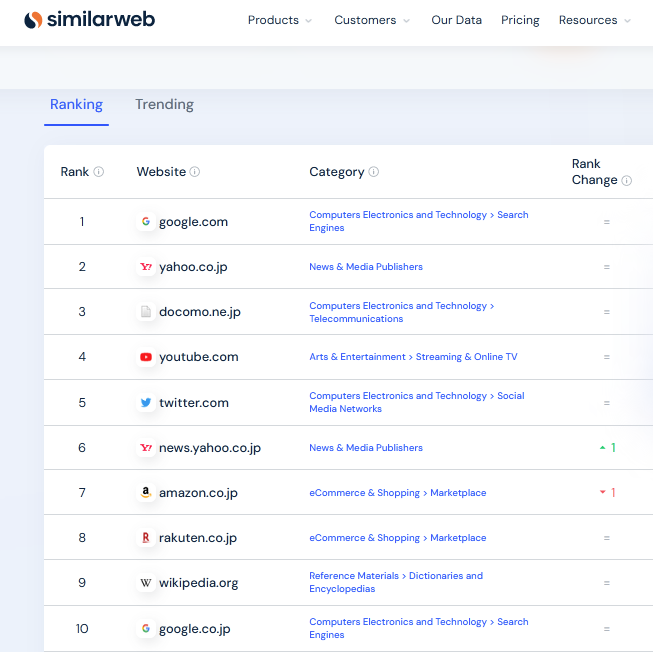Select the Ranking tab

[76, 104]
